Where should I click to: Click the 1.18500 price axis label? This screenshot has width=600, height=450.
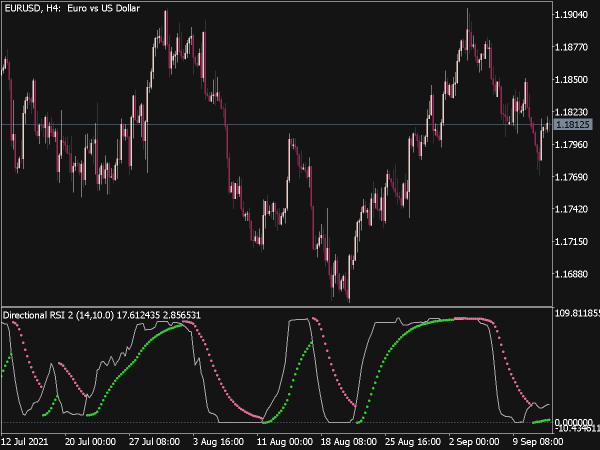click(x=571, y=80)
